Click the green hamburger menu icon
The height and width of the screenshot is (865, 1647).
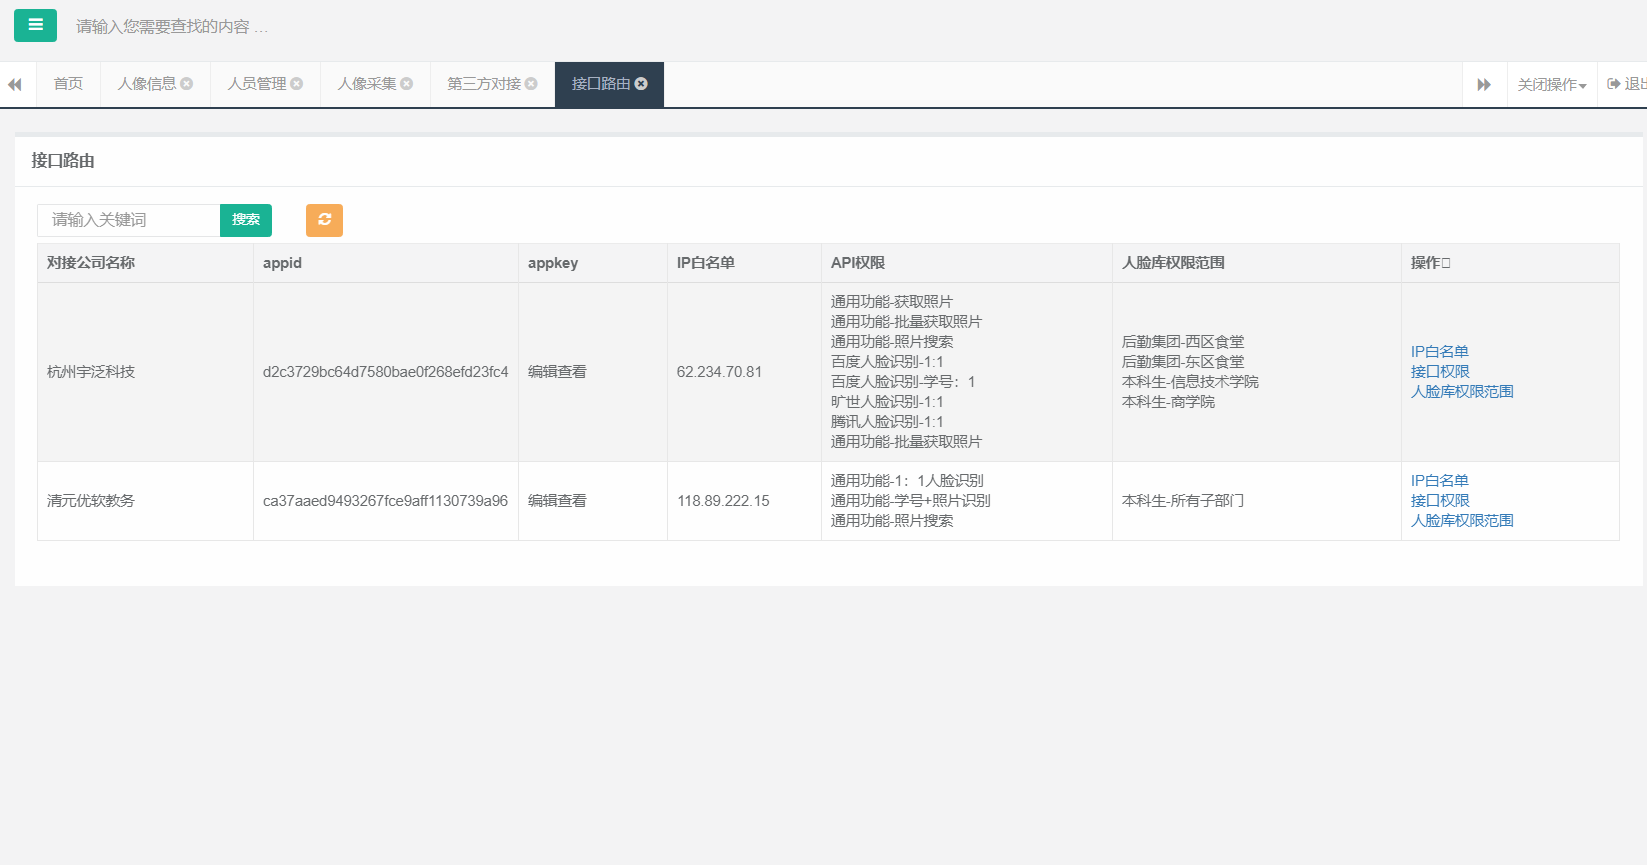pos(35,25)
